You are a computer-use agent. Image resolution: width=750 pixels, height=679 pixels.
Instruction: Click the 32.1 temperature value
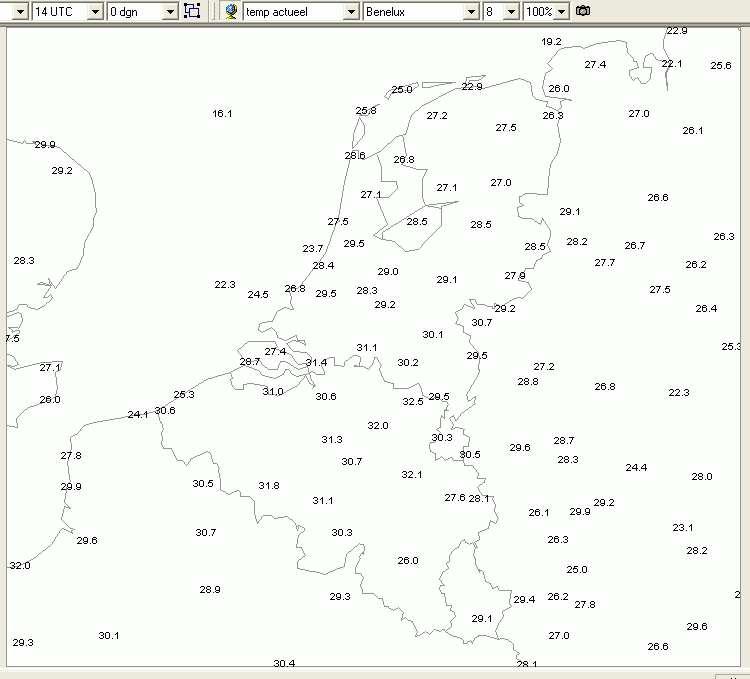coord(412,475)
